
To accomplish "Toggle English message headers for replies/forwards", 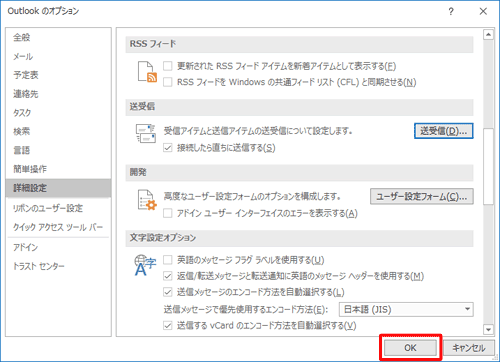I will pos(168,276).
